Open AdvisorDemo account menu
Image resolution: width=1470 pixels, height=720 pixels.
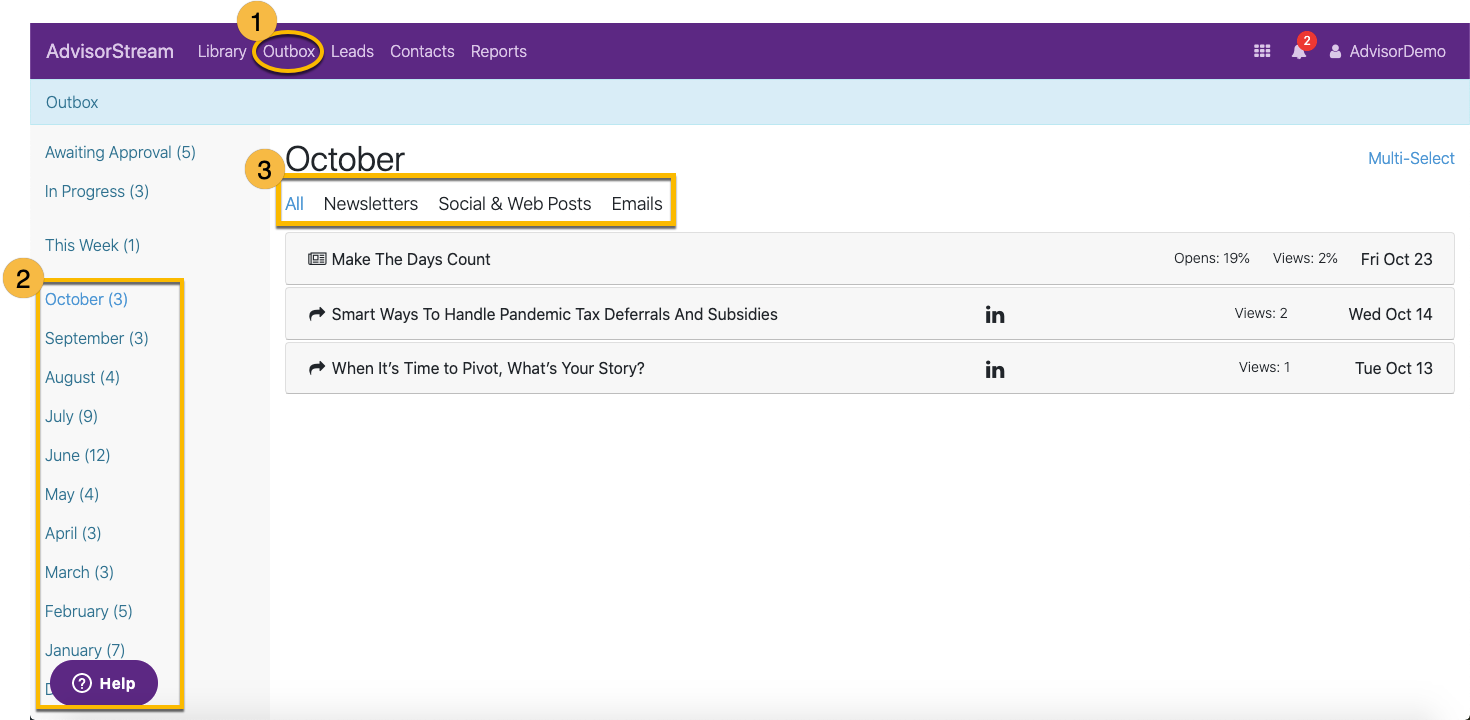click(1397, 51)
